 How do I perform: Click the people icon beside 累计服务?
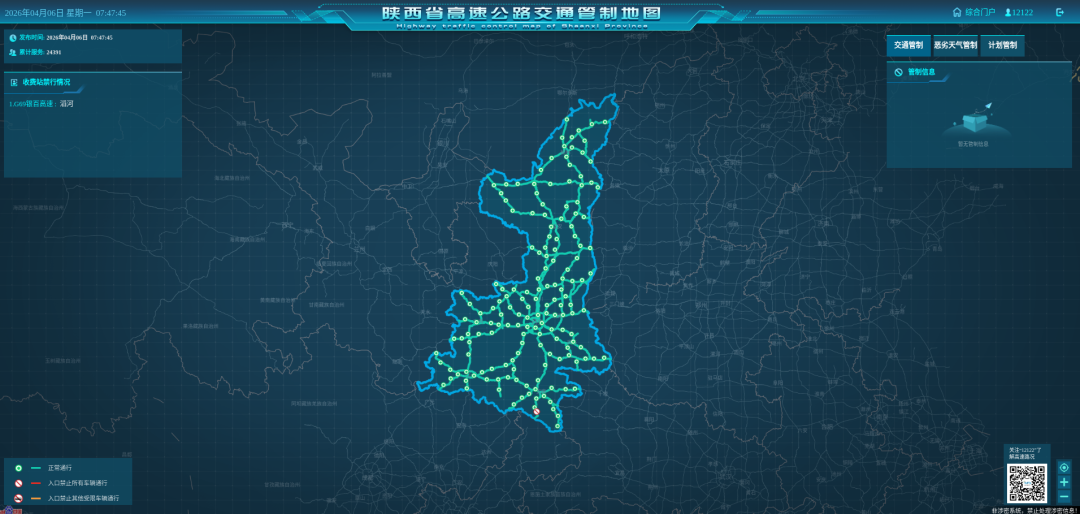[x=12, y=52]
